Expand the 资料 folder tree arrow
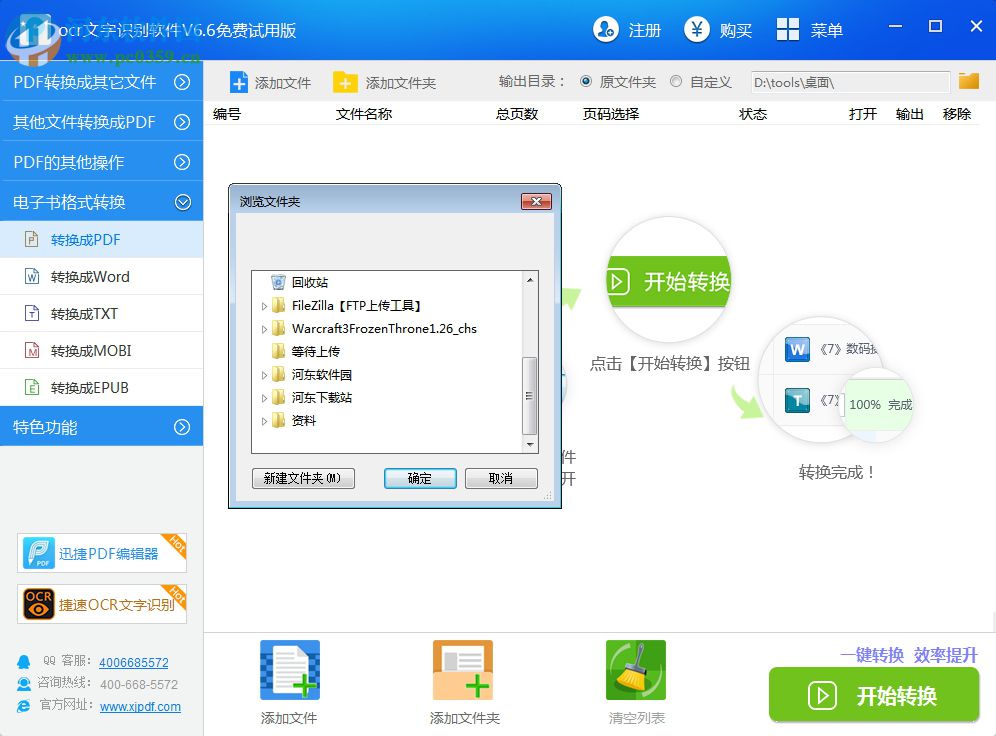The width and height of the screenshot is (996, 736). click(x=264, y=421)
